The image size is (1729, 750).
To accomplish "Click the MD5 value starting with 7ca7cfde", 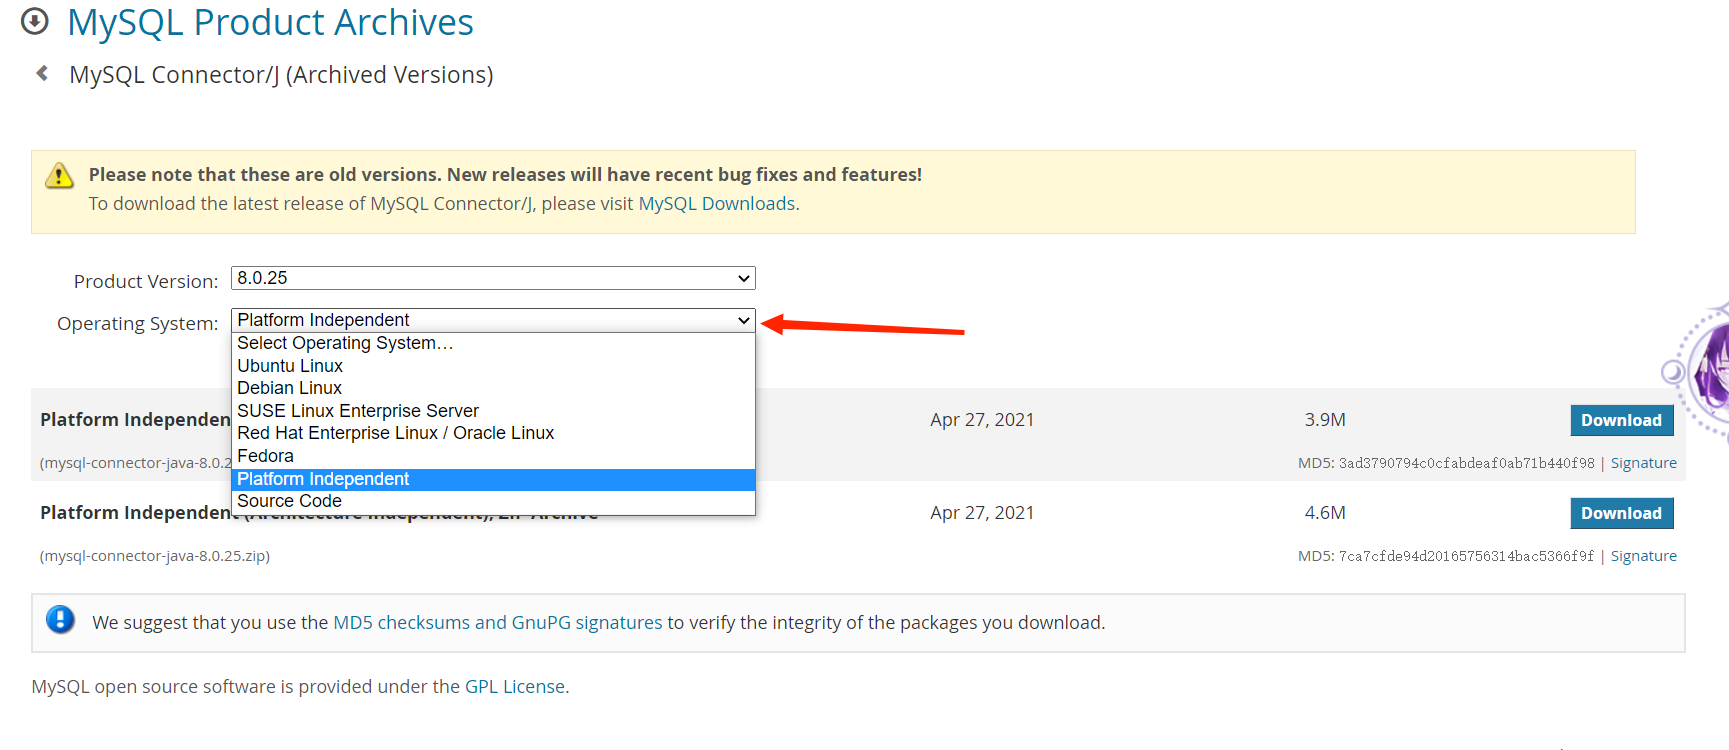I will [x=1466, y=556].
